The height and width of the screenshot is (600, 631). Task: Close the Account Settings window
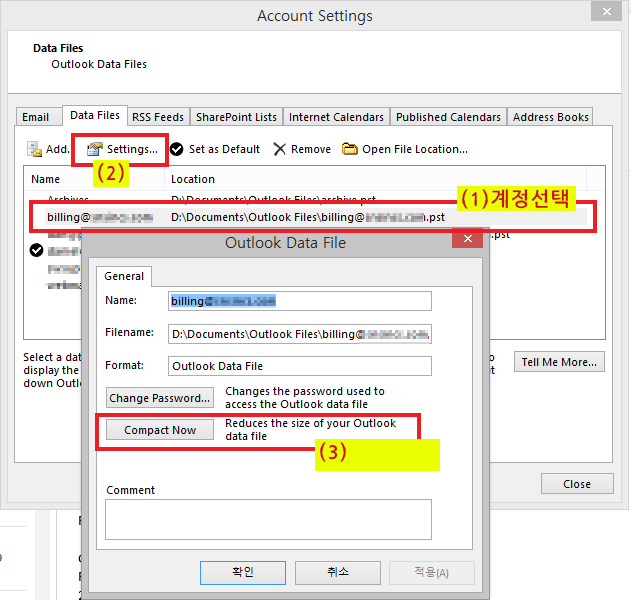(606, 11)
